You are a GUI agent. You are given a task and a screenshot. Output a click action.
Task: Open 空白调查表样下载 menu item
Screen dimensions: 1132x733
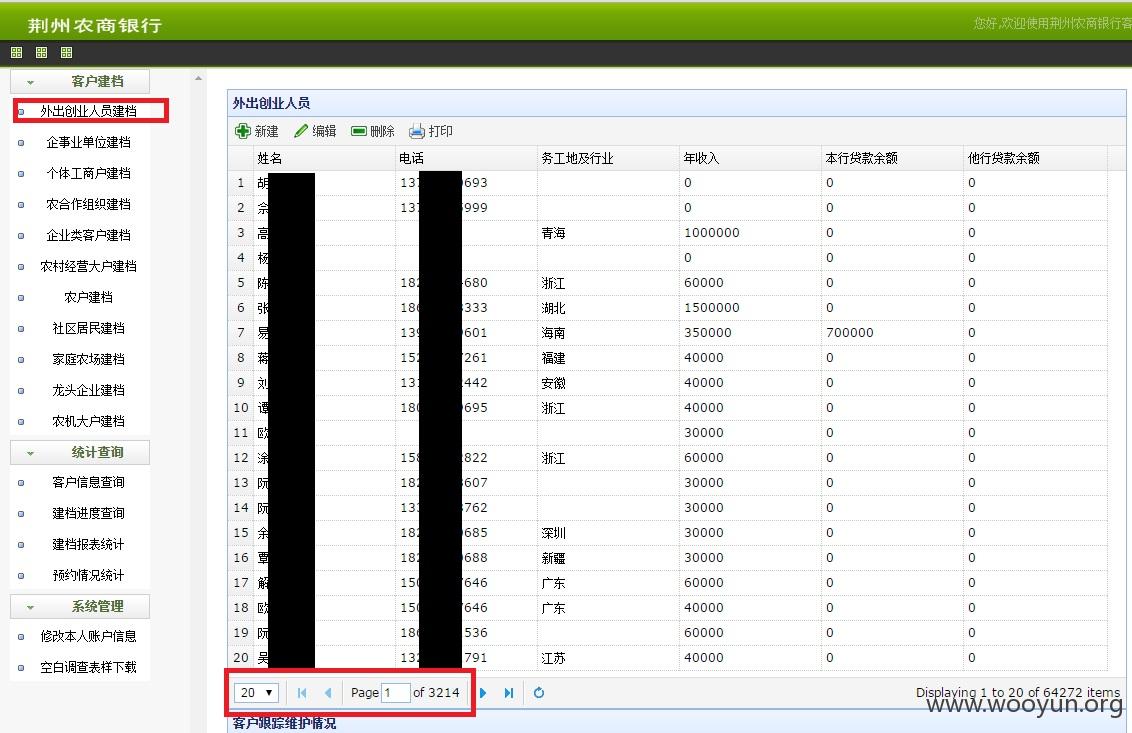pyautogui.click(x=88, y=667)
